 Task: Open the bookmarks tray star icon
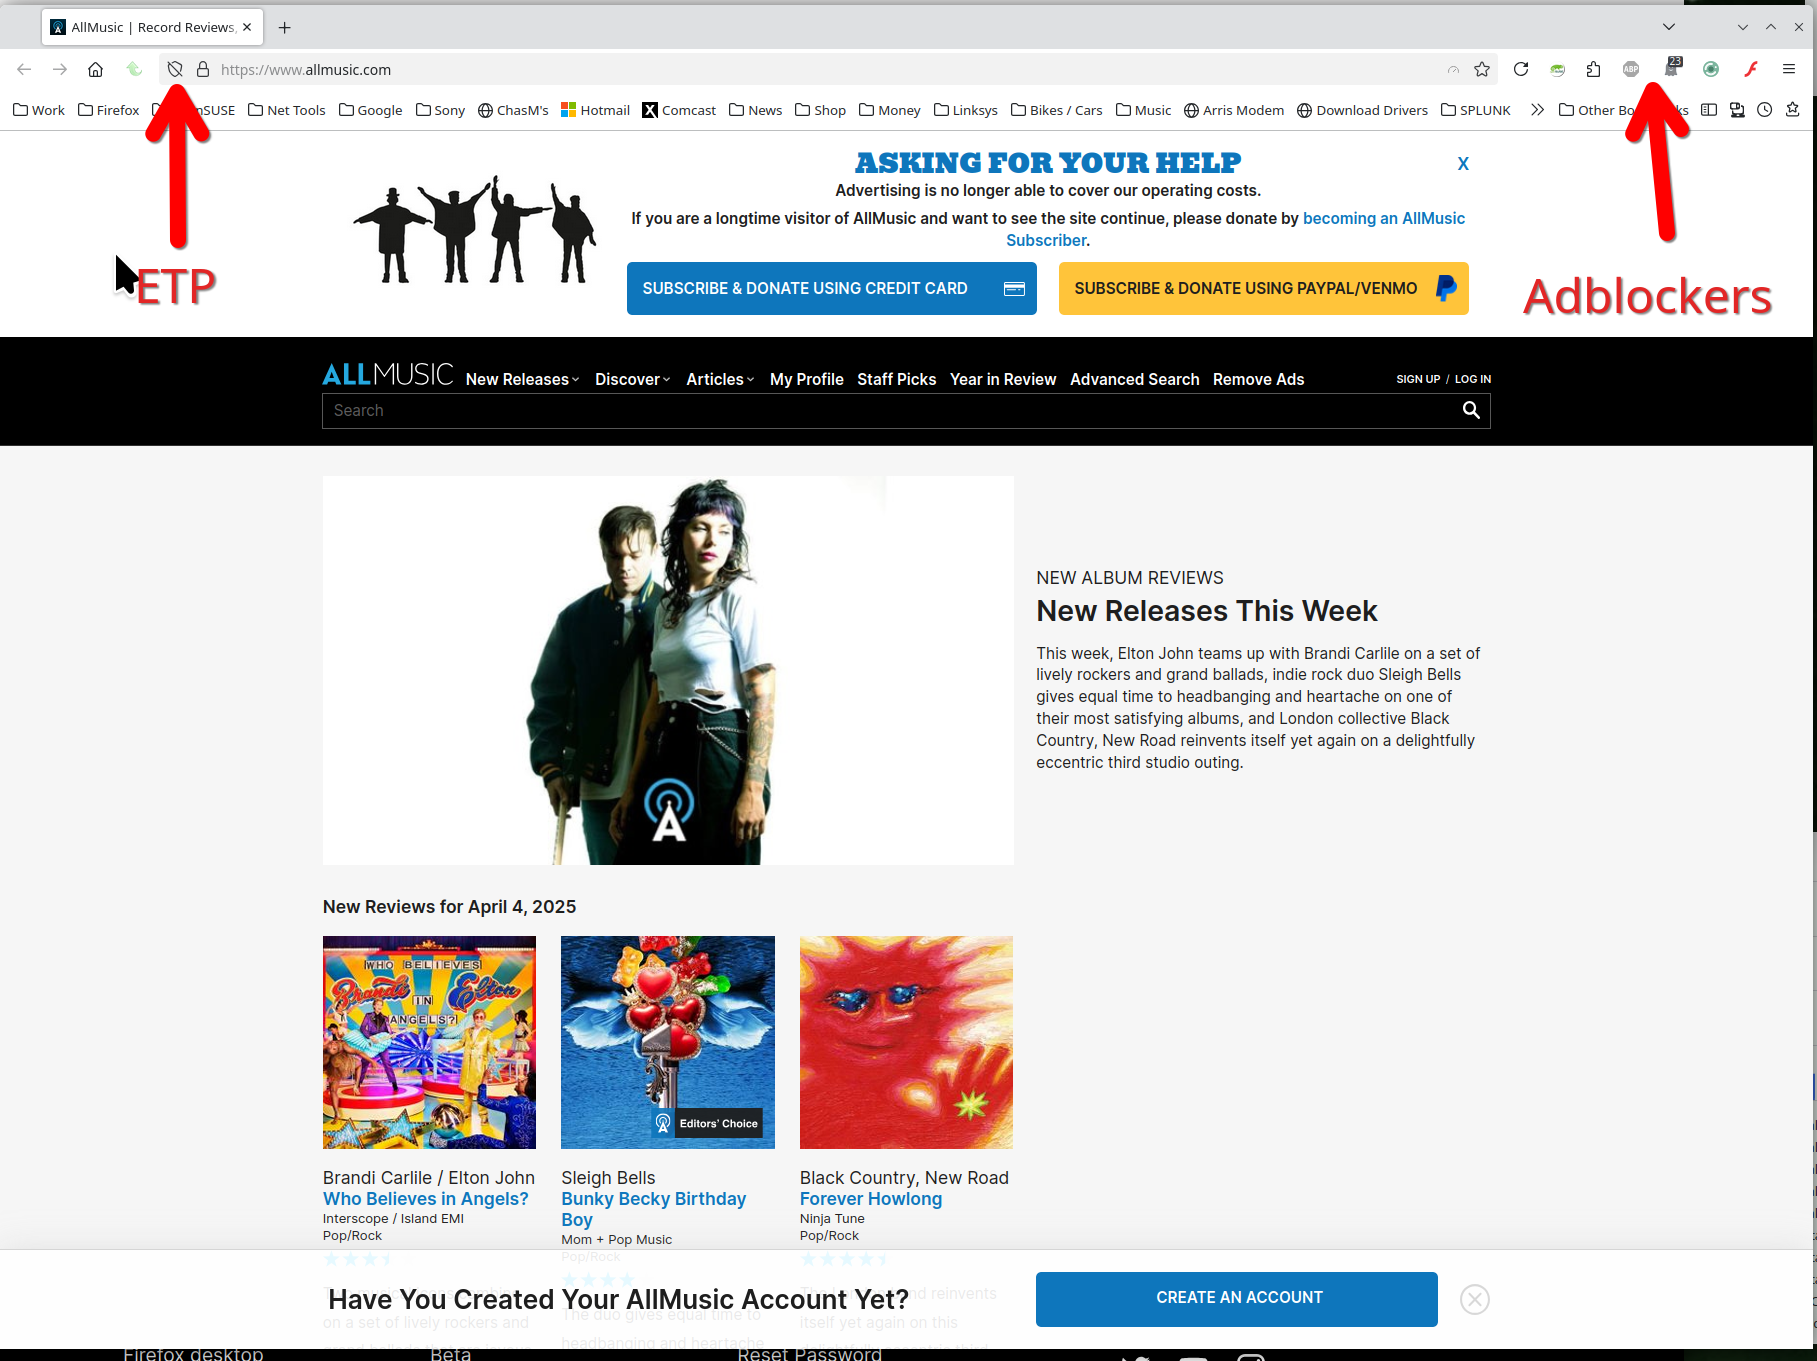click(x=1793, y=110)
